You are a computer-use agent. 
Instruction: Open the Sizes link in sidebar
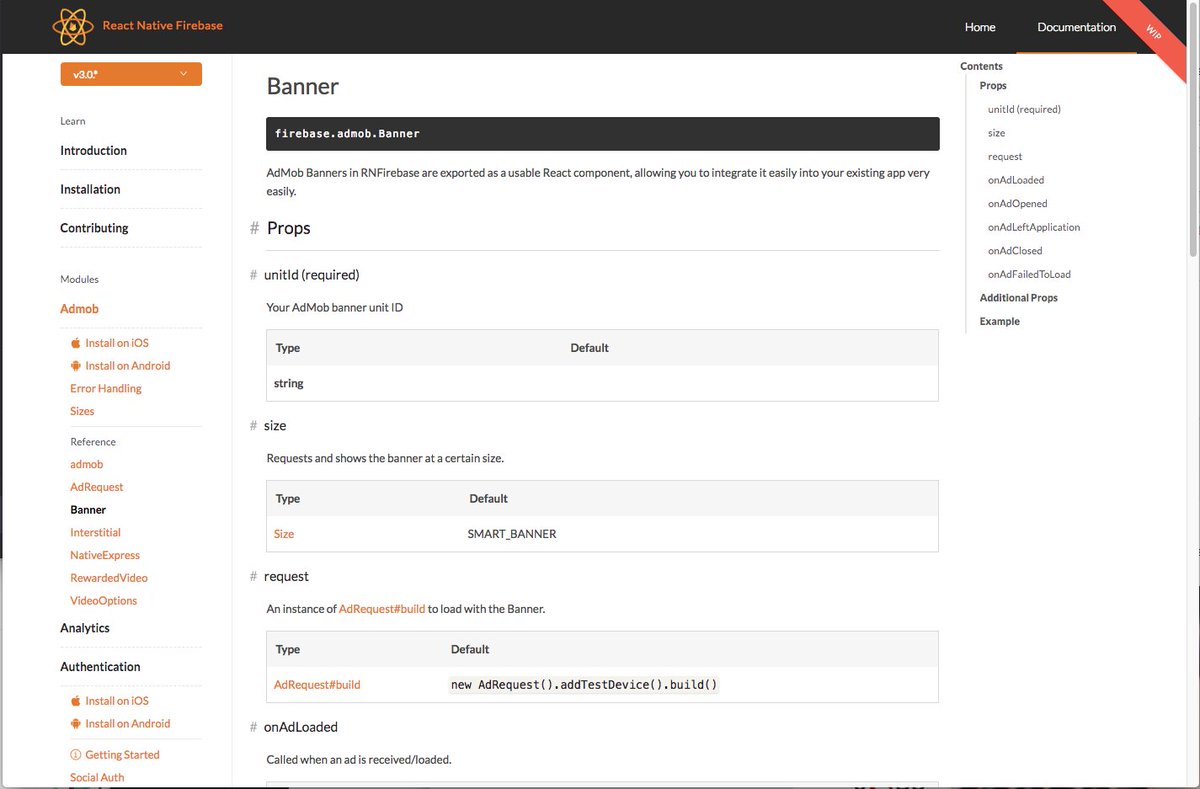click(82, 412)
